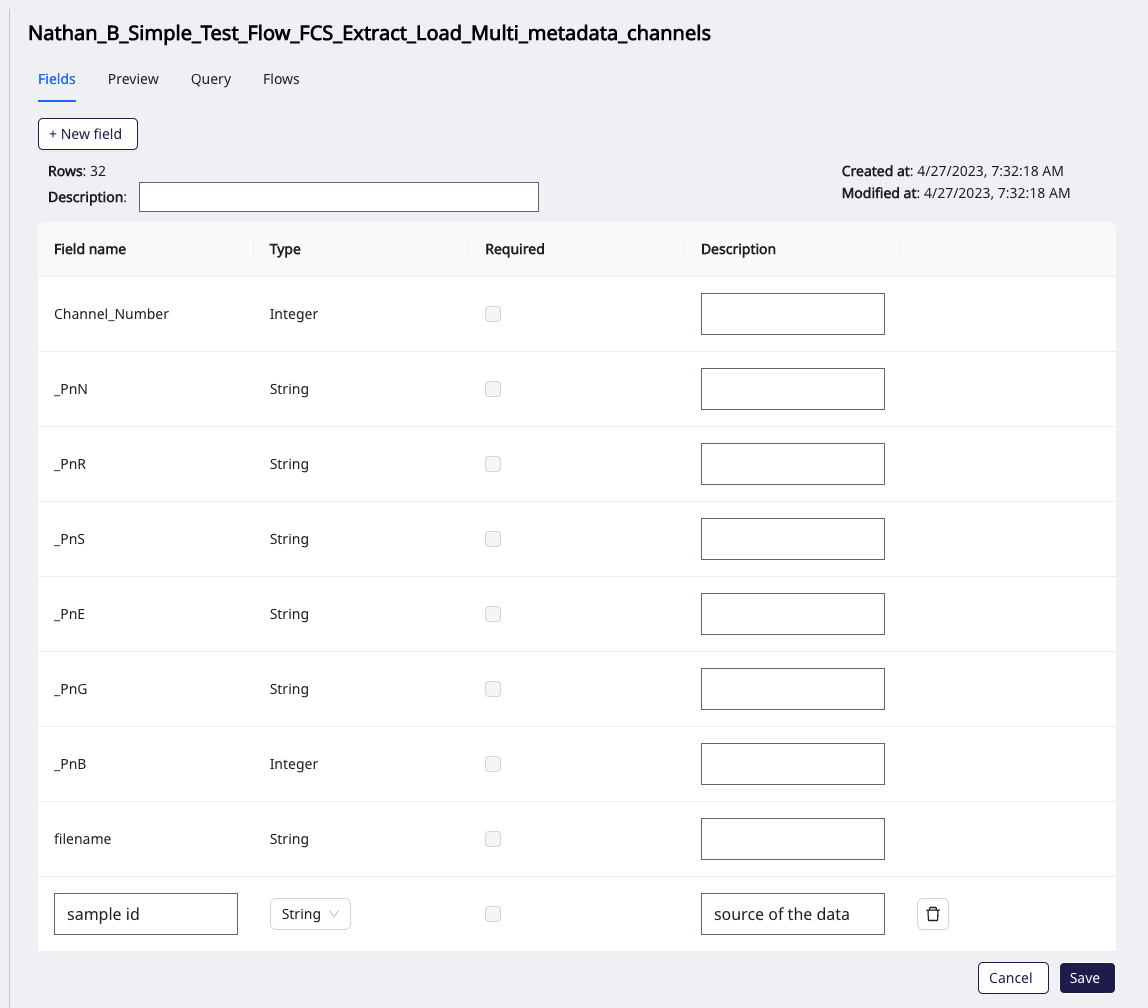Image resolution: width=1148 pixels, height=1008 pixels.
Task: Toggle Required checkbox for _PnN
Action: tap(493, 389)
